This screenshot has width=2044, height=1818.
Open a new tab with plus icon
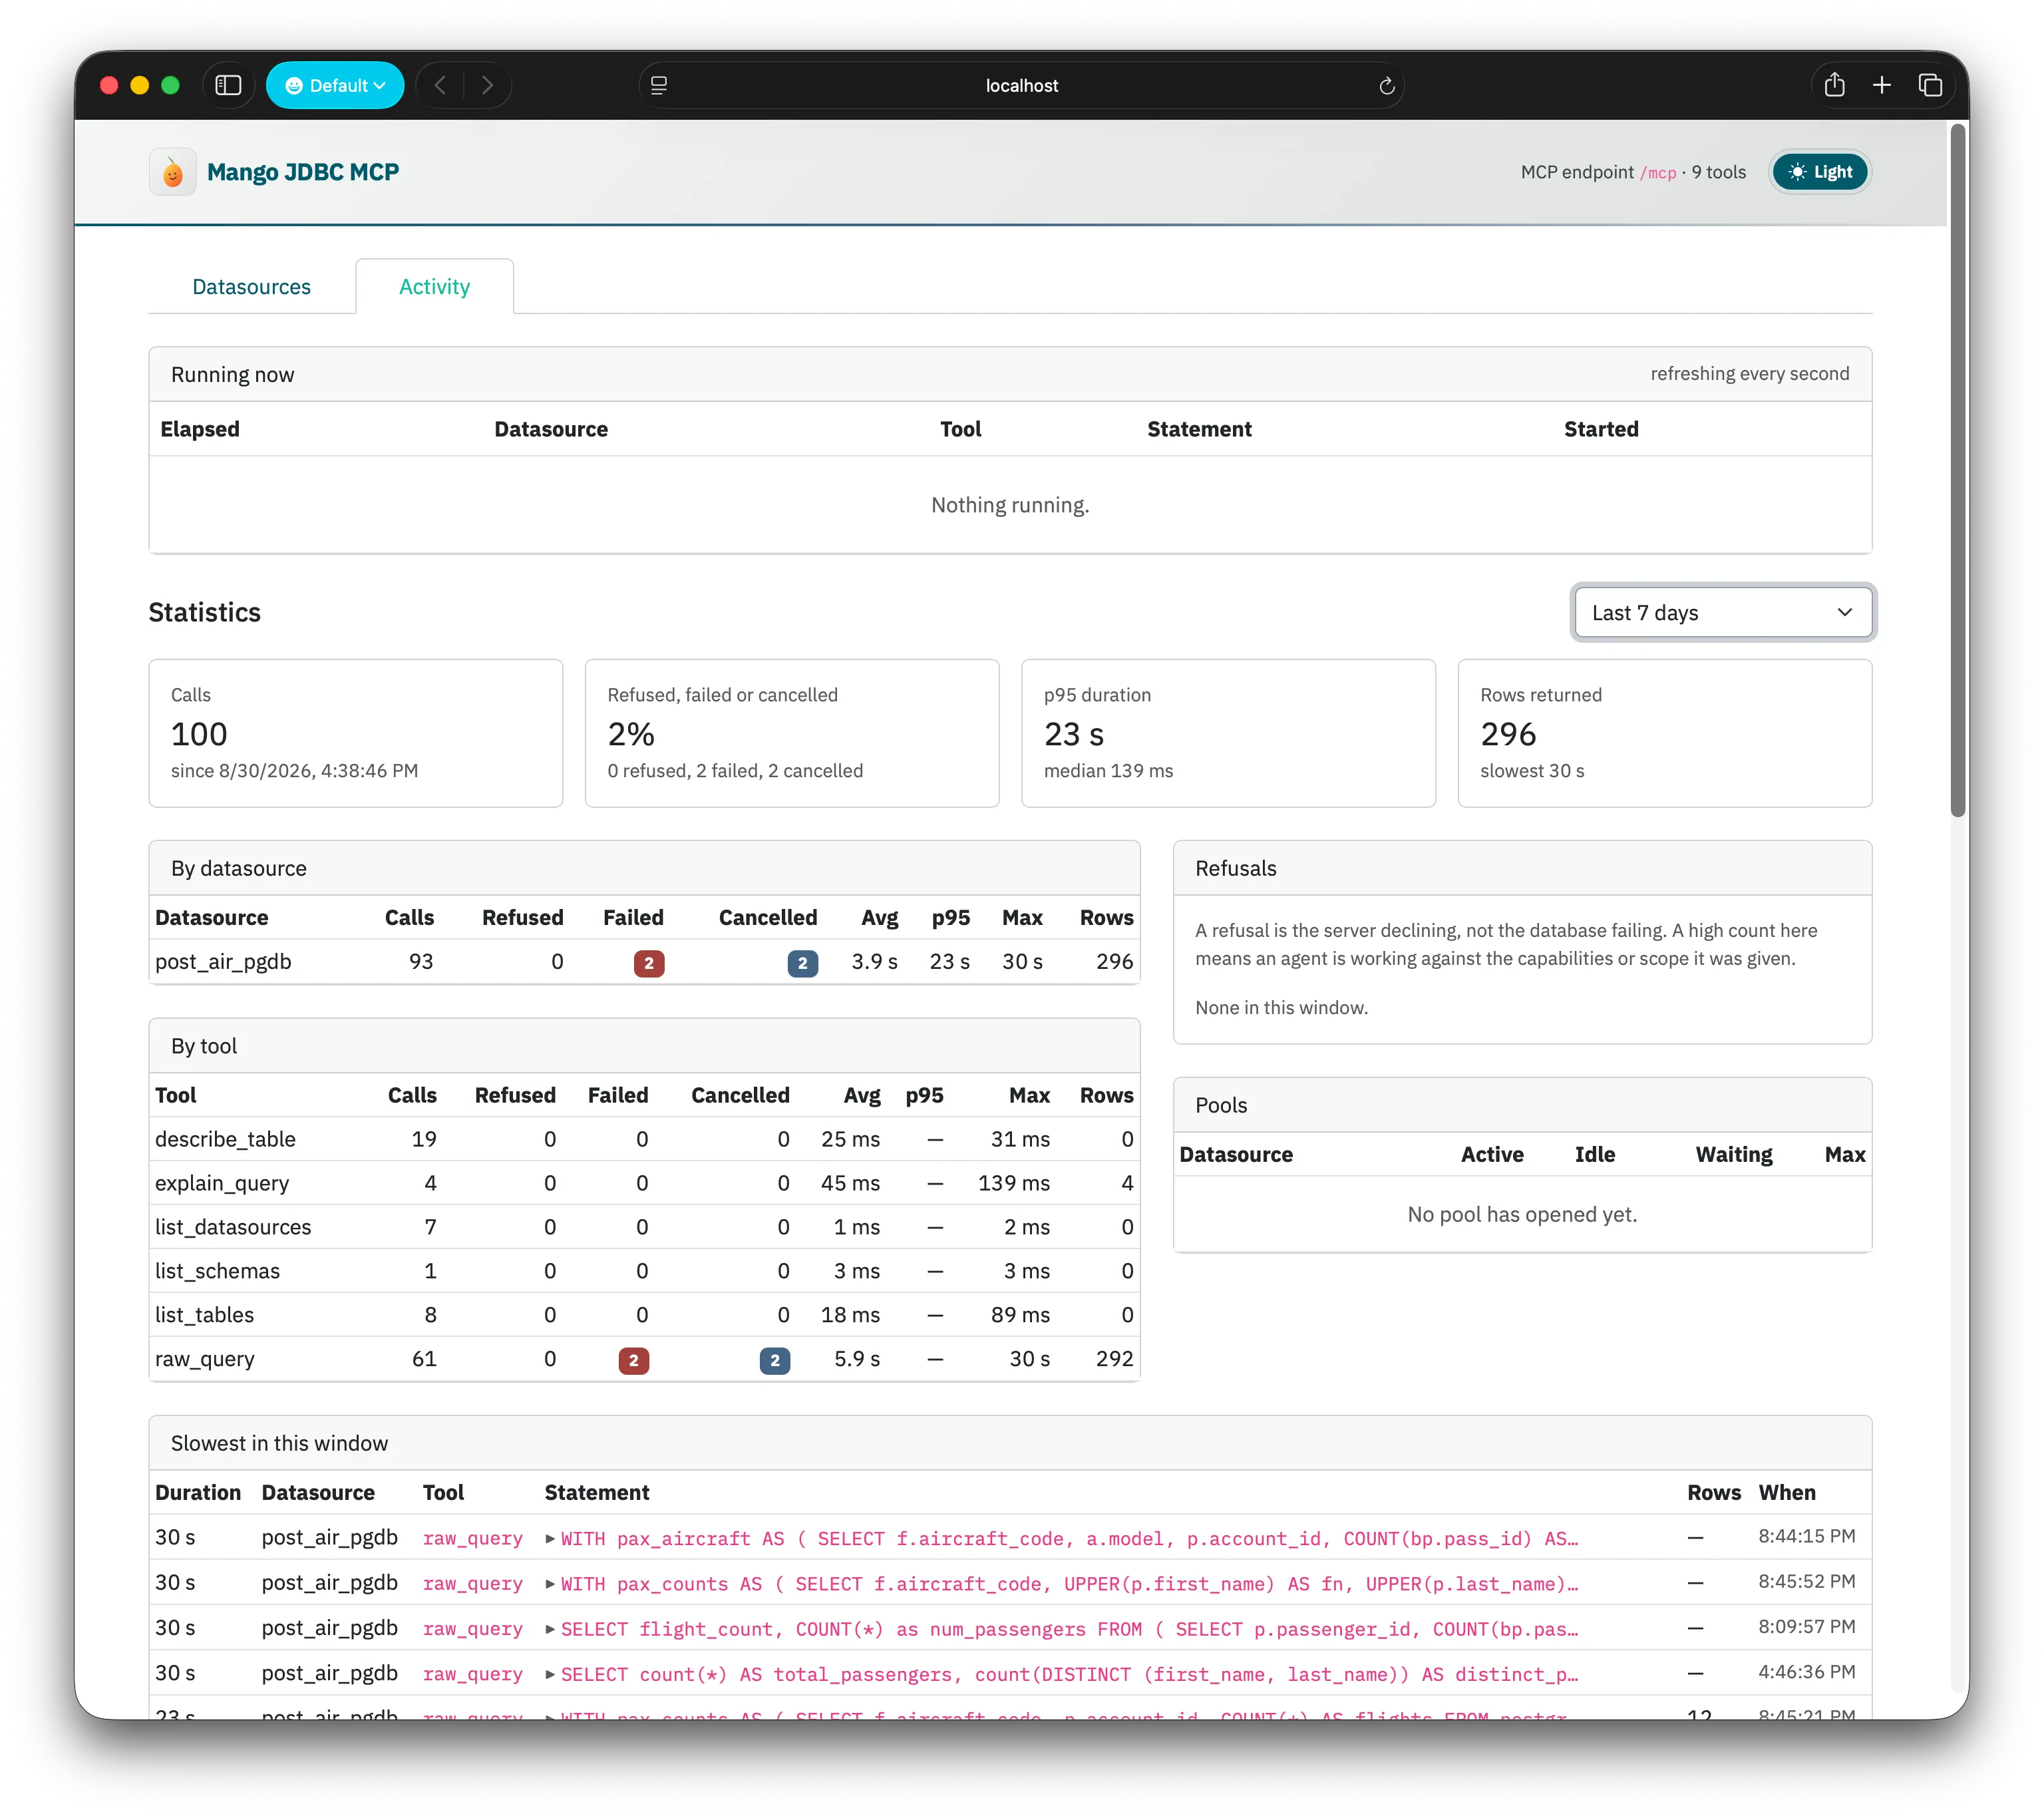pyautogui.click(x=1882, y=85)
